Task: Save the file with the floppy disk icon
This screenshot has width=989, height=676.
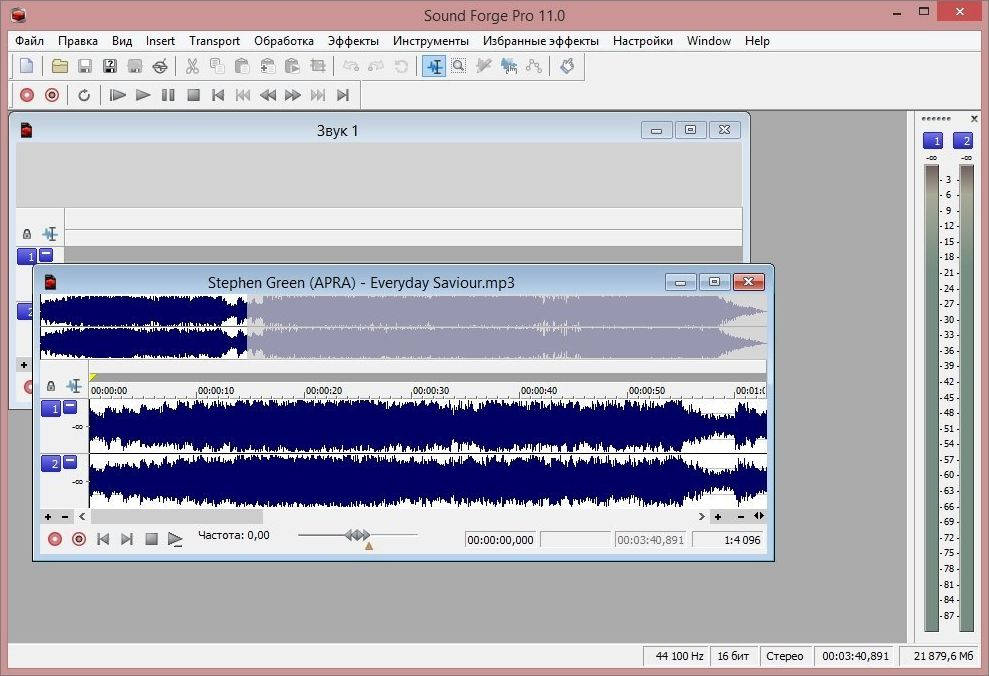Action: [x=85, y=66]
